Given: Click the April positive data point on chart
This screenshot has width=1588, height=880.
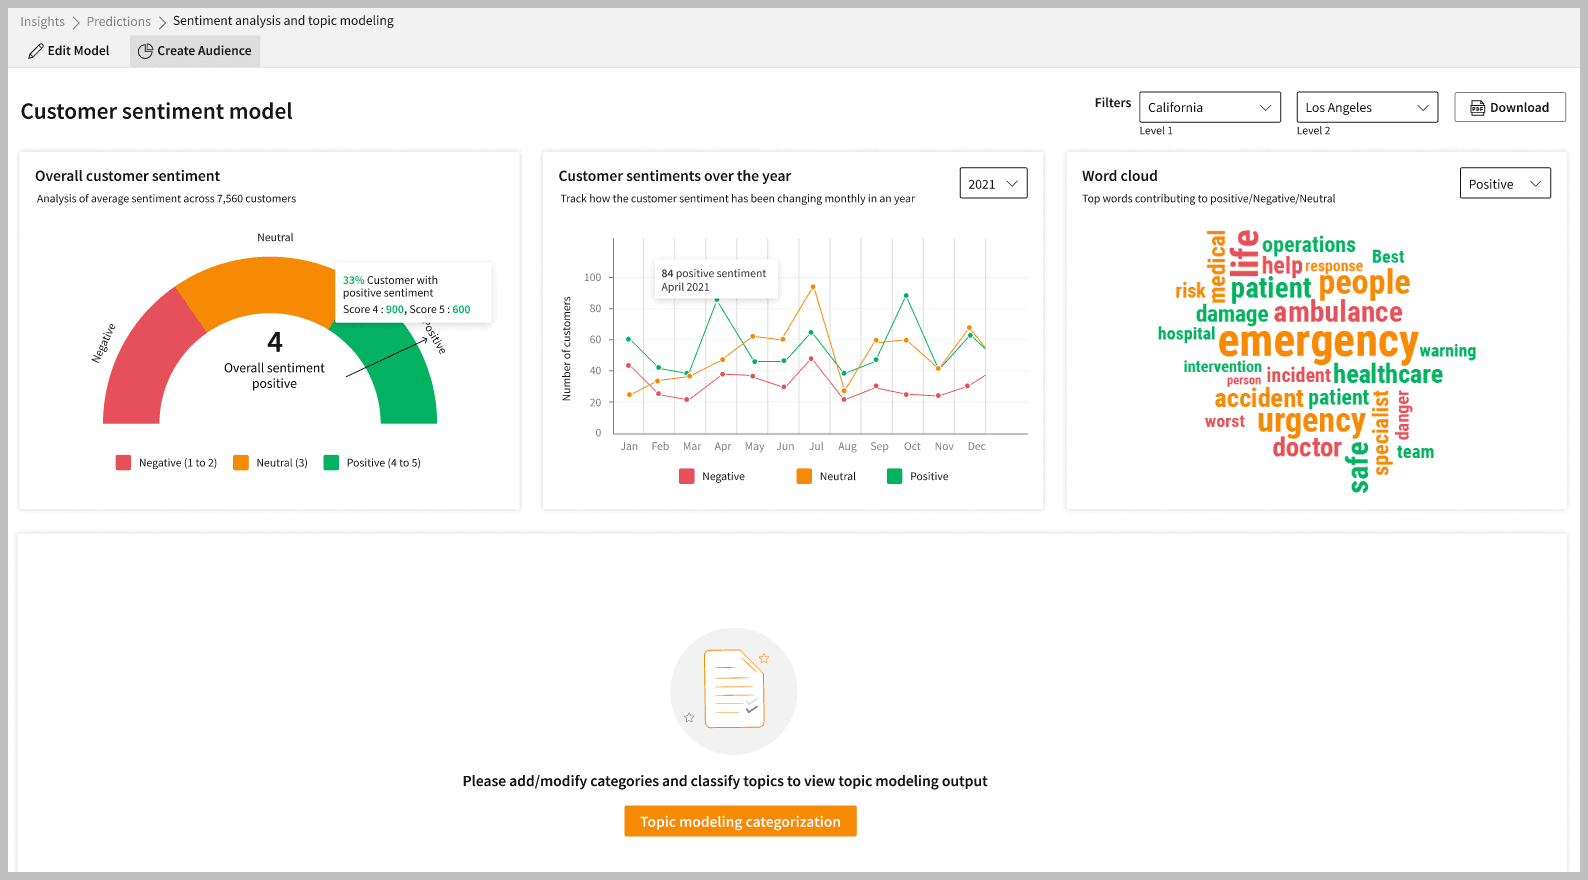Looking at the screenshot, I should pos(716,299).
